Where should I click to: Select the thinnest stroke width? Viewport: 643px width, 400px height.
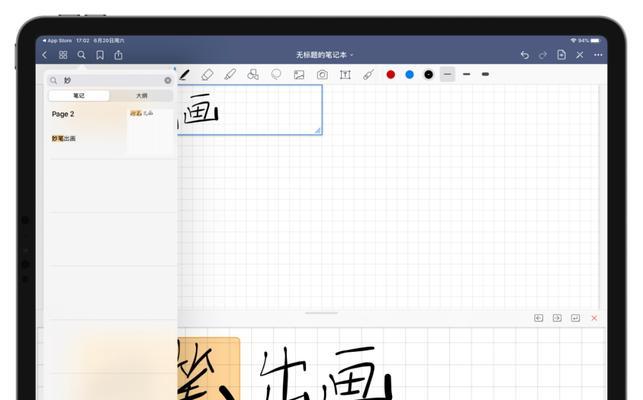coord(447,74)
